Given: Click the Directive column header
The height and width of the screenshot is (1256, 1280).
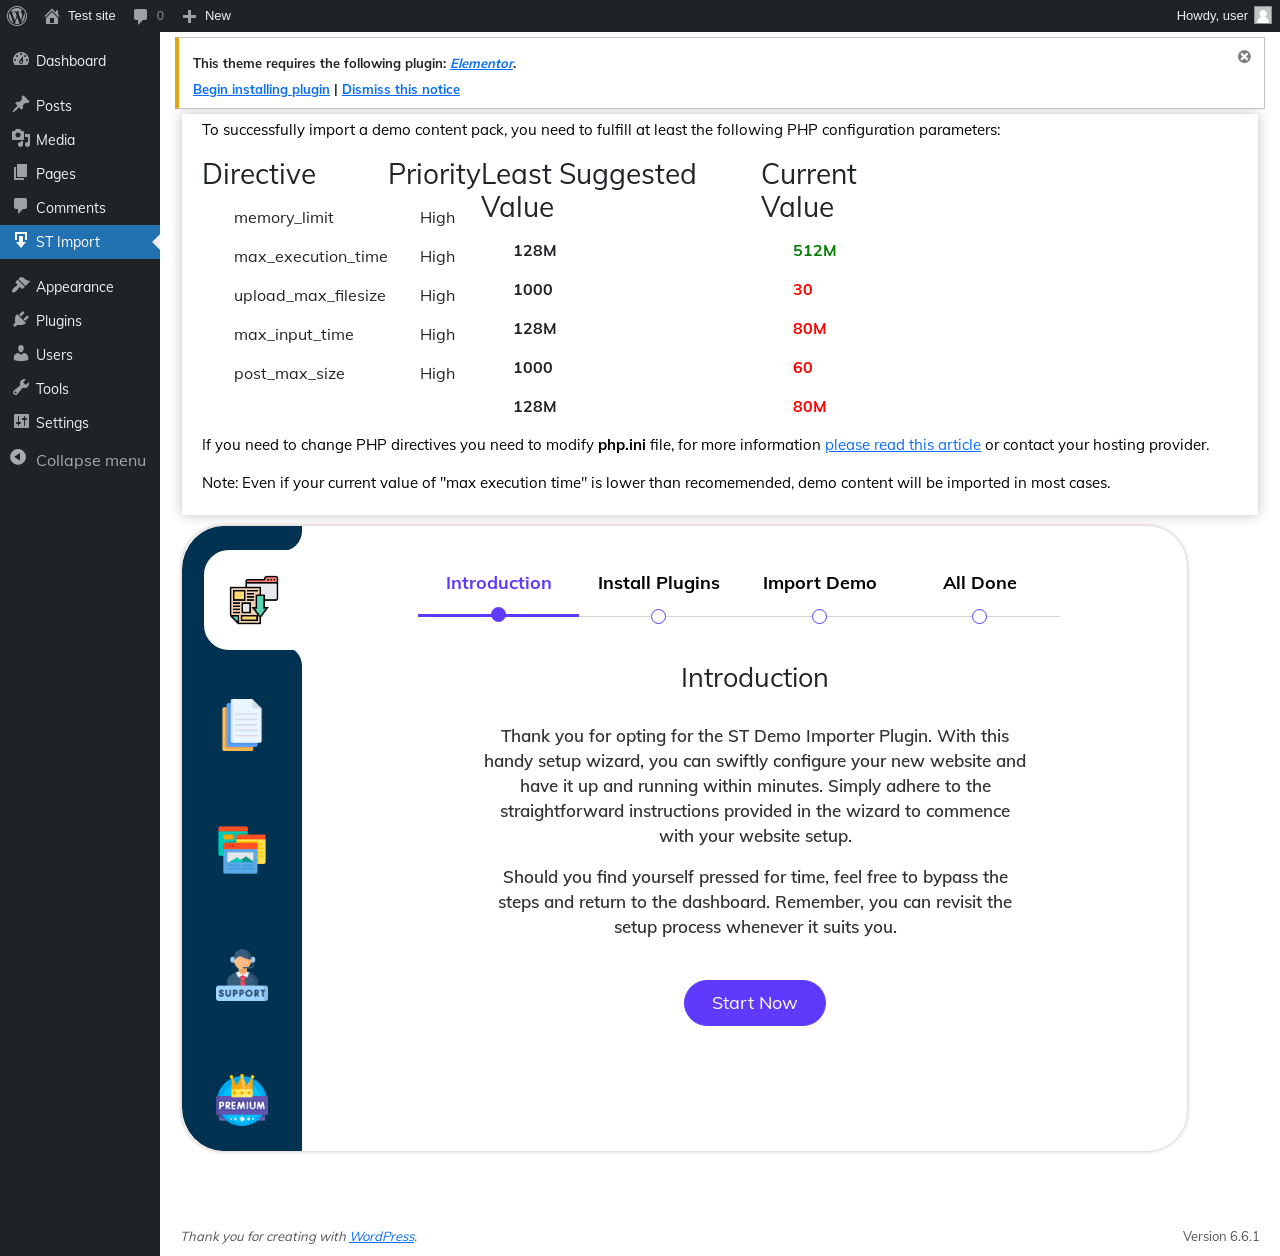Looking at the screenshot, I should (259, 174).
